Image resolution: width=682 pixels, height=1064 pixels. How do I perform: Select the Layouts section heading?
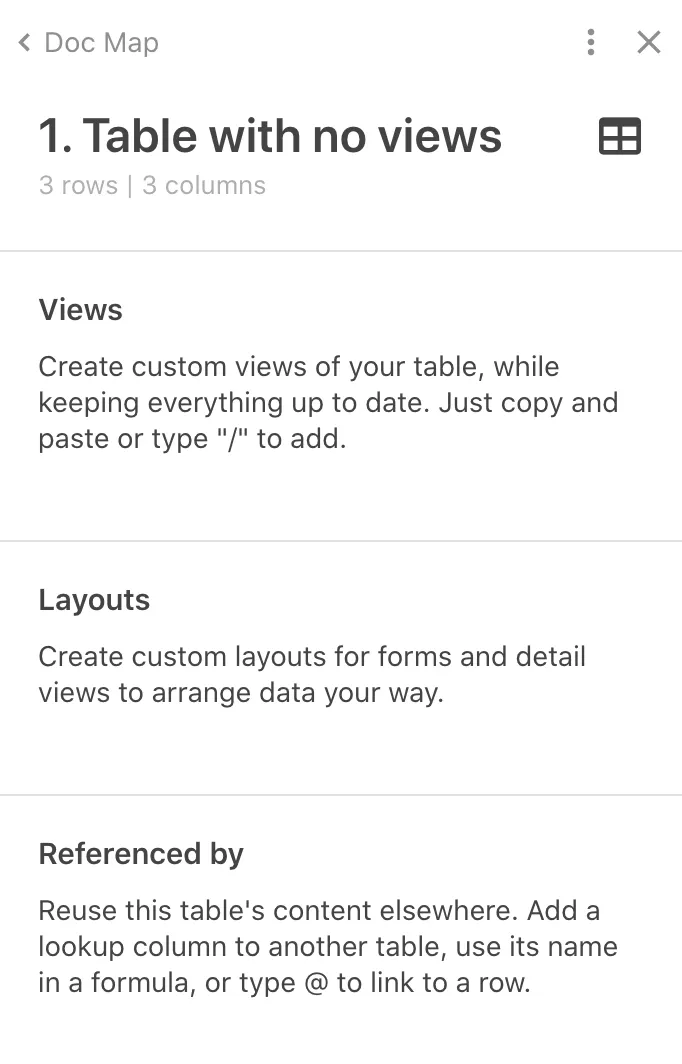(94, 600)
